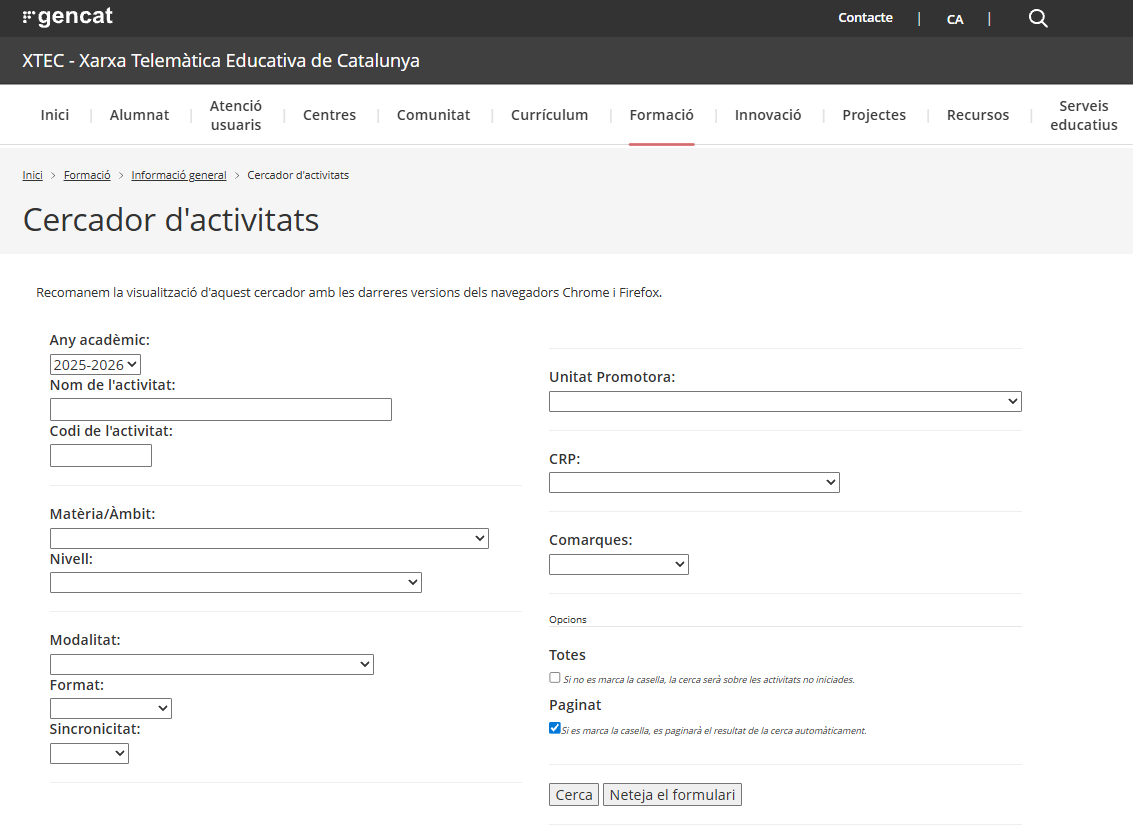The image size is (1133, 829).
Task: Follow the Informació general breadcrumb link
Action: click(179, 175)
